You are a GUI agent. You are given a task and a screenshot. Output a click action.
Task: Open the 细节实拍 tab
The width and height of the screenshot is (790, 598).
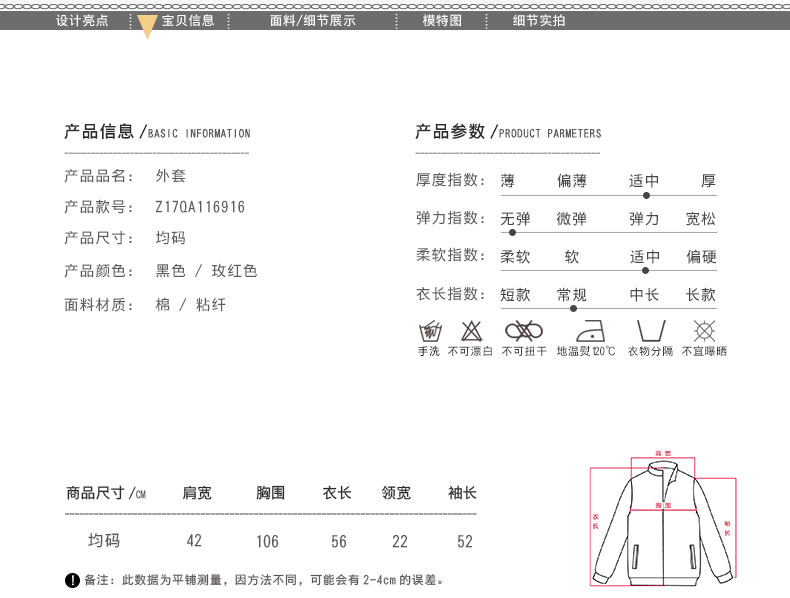tap(539, 20)
